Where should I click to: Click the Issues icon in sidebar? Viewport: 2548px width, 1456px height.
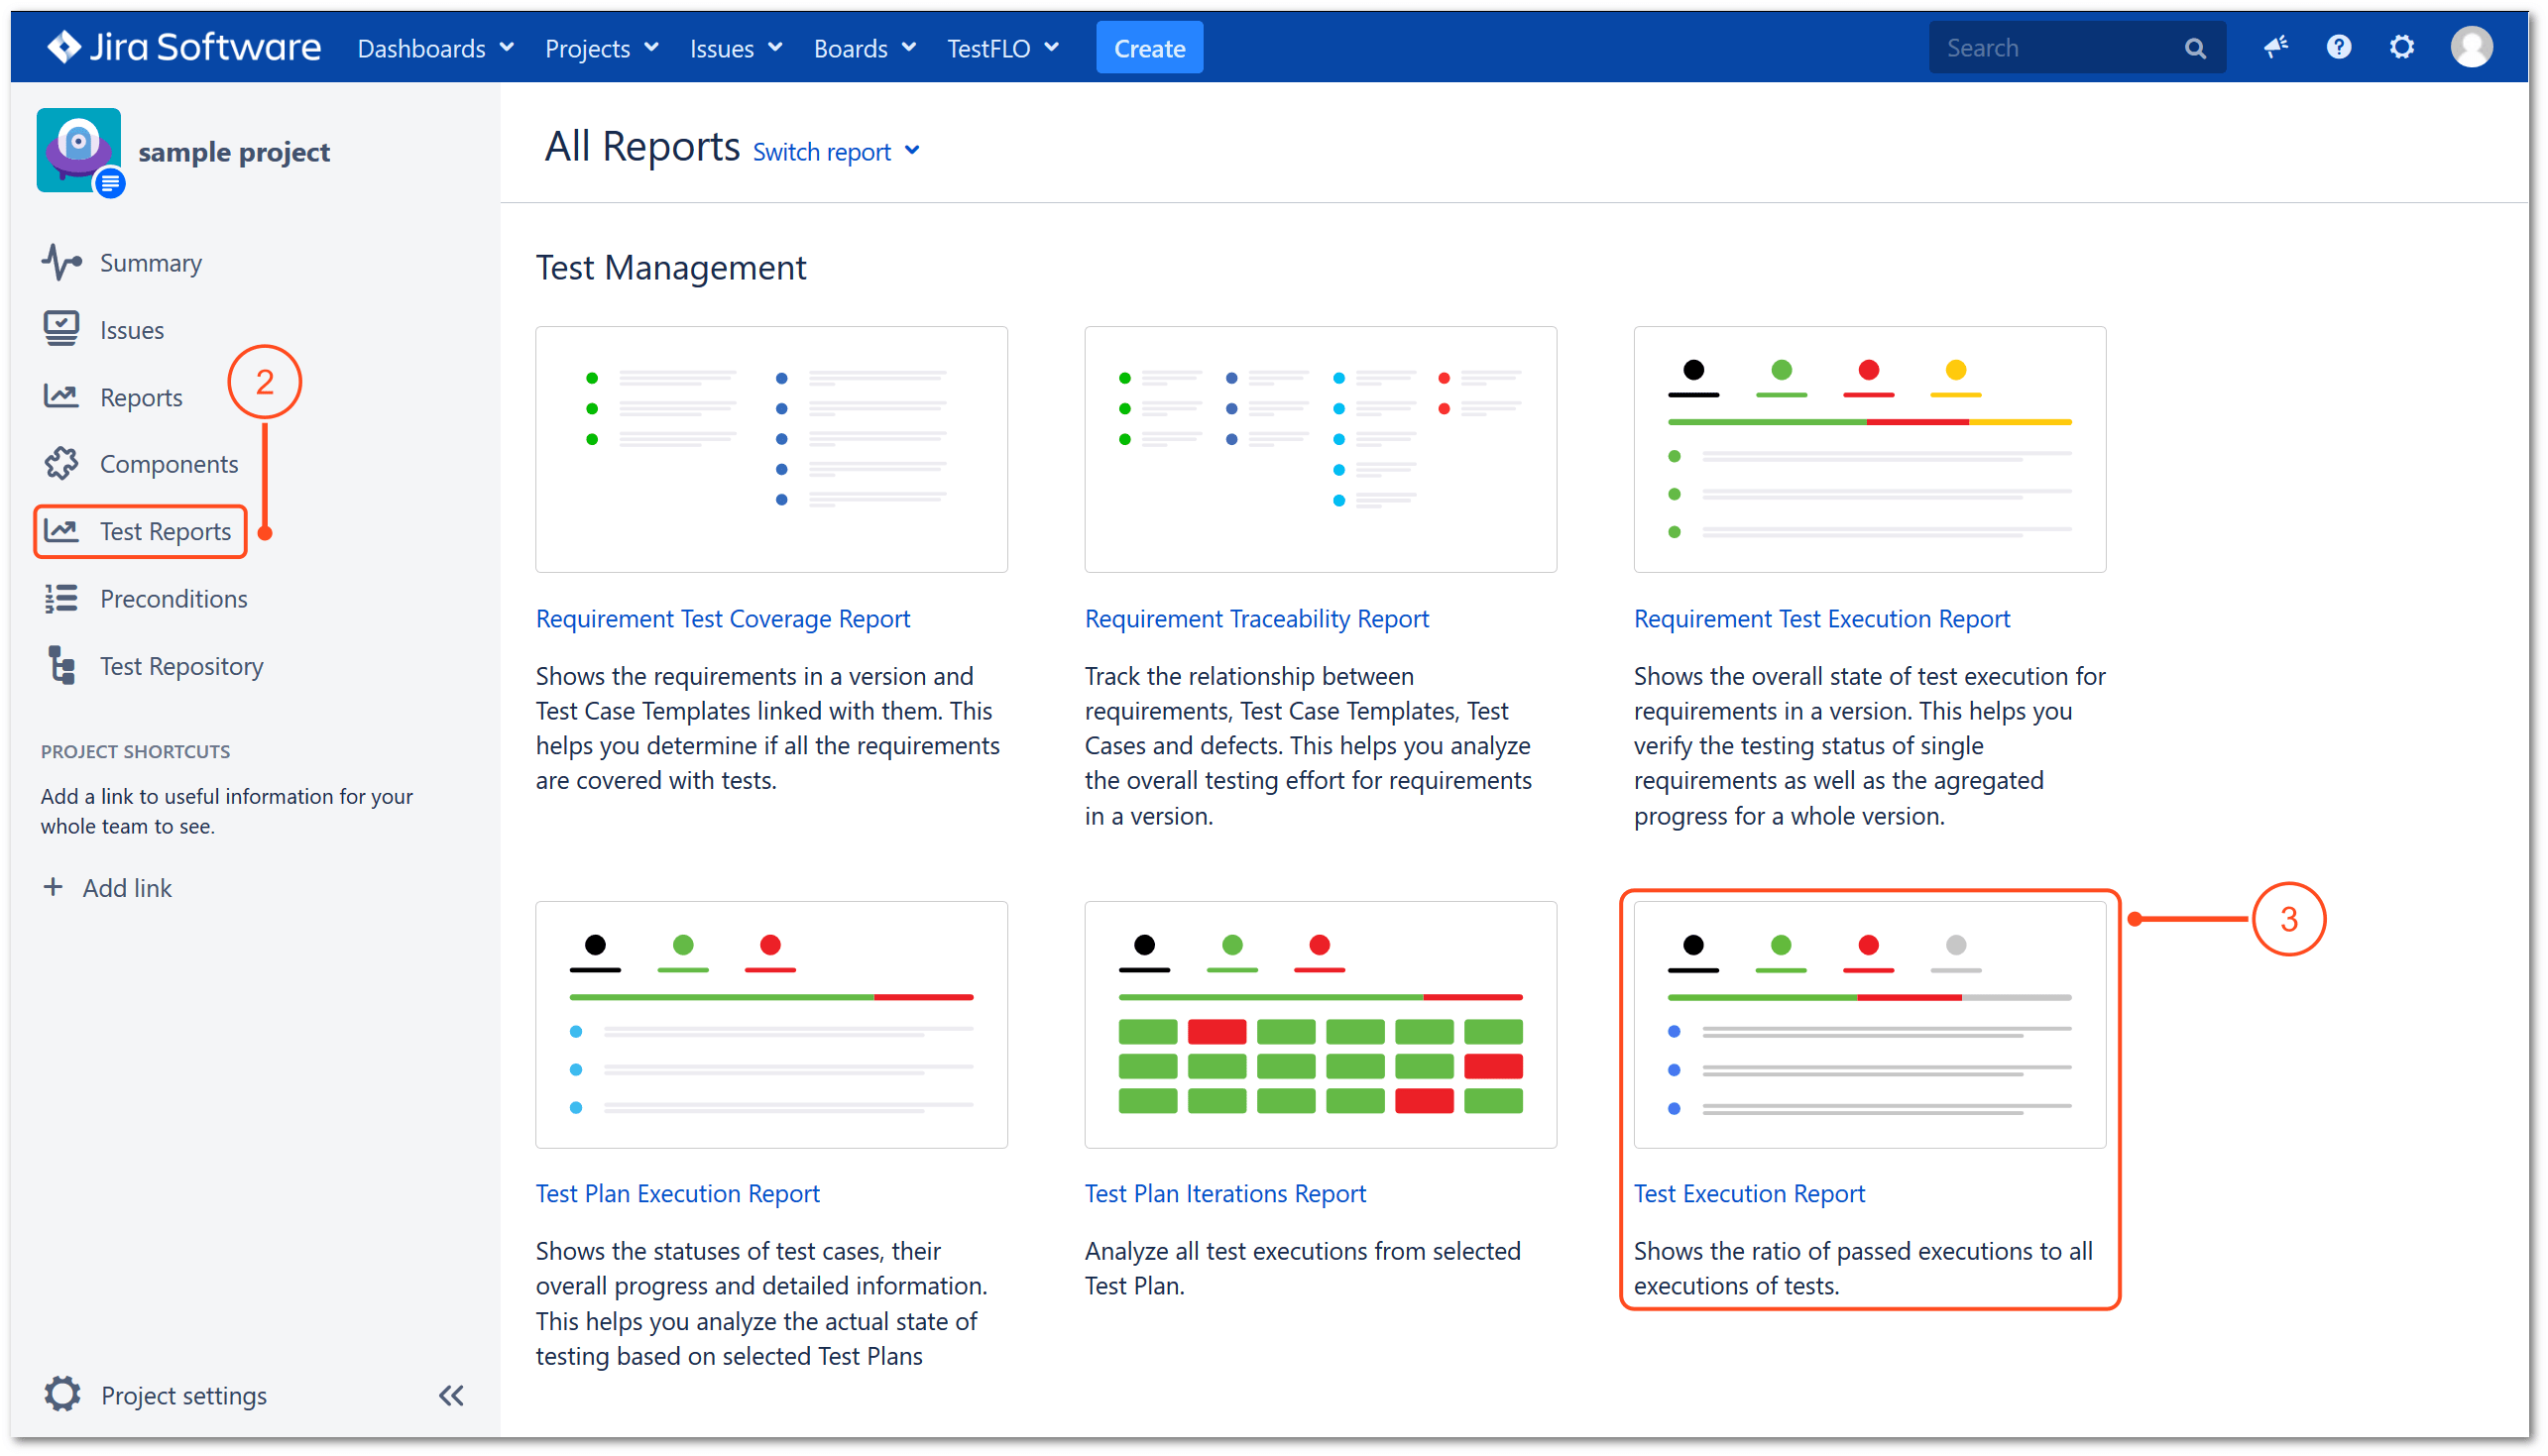pos(61,329)
